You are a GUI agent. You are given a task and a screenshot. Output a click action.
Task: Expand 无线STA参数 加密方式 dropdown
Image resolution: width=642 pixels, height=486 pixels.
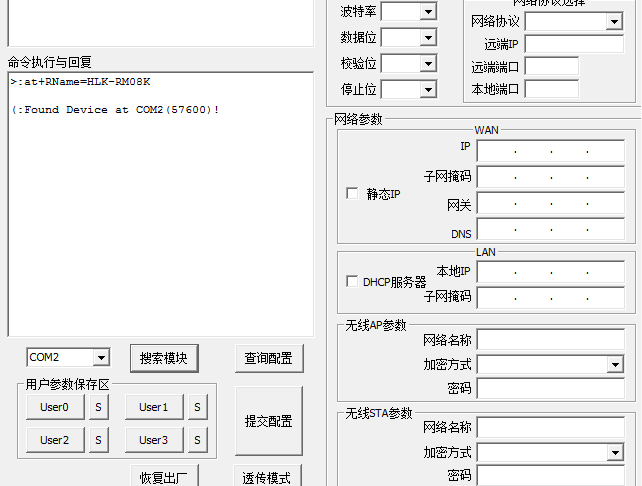tap(615, 452)
